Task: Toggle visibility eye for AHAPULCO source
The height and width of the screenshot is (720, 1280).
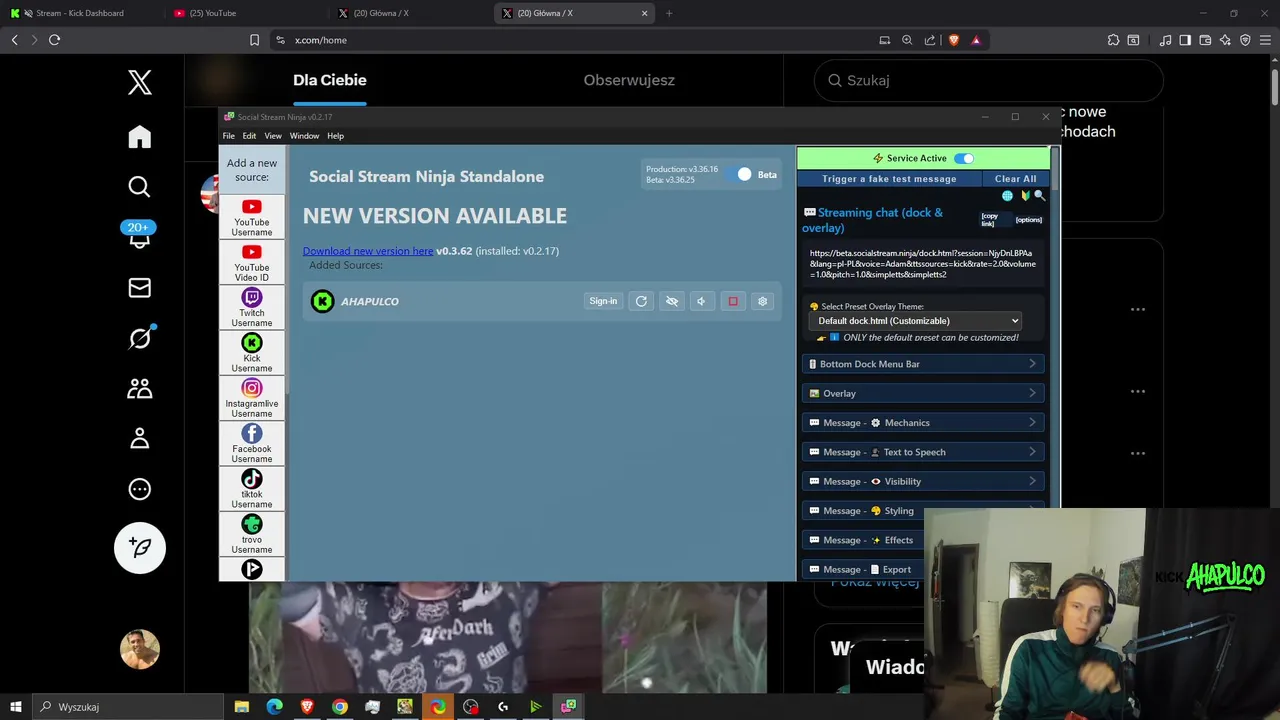Action: [672, 301]
